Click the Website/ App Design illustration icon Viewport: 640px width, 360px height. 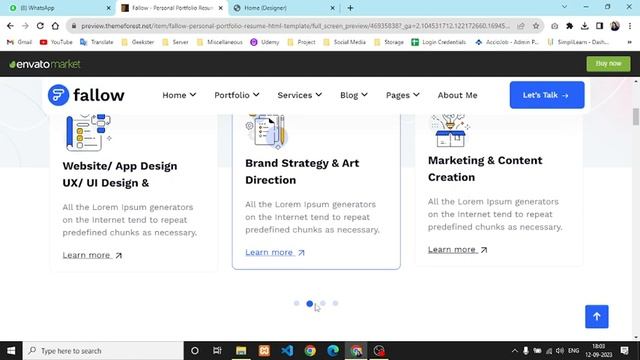89,133
